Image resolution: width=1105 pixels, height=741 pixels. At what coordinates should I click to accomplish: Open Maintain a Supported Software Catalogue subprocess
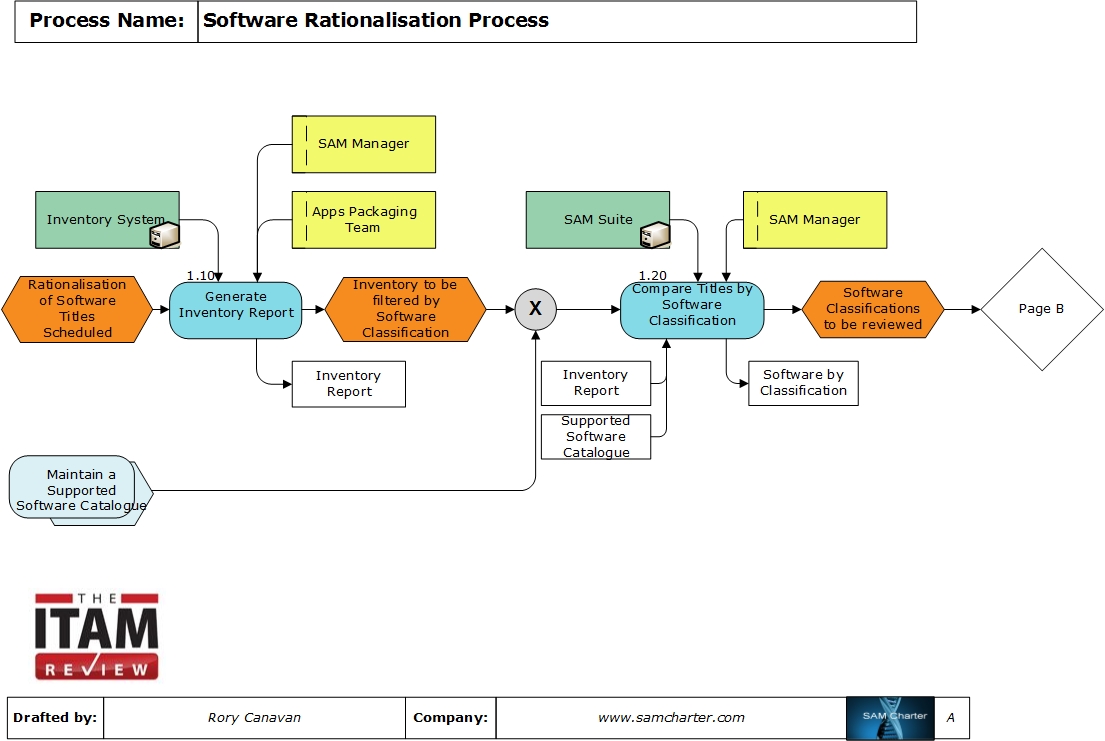coord(80,490)
